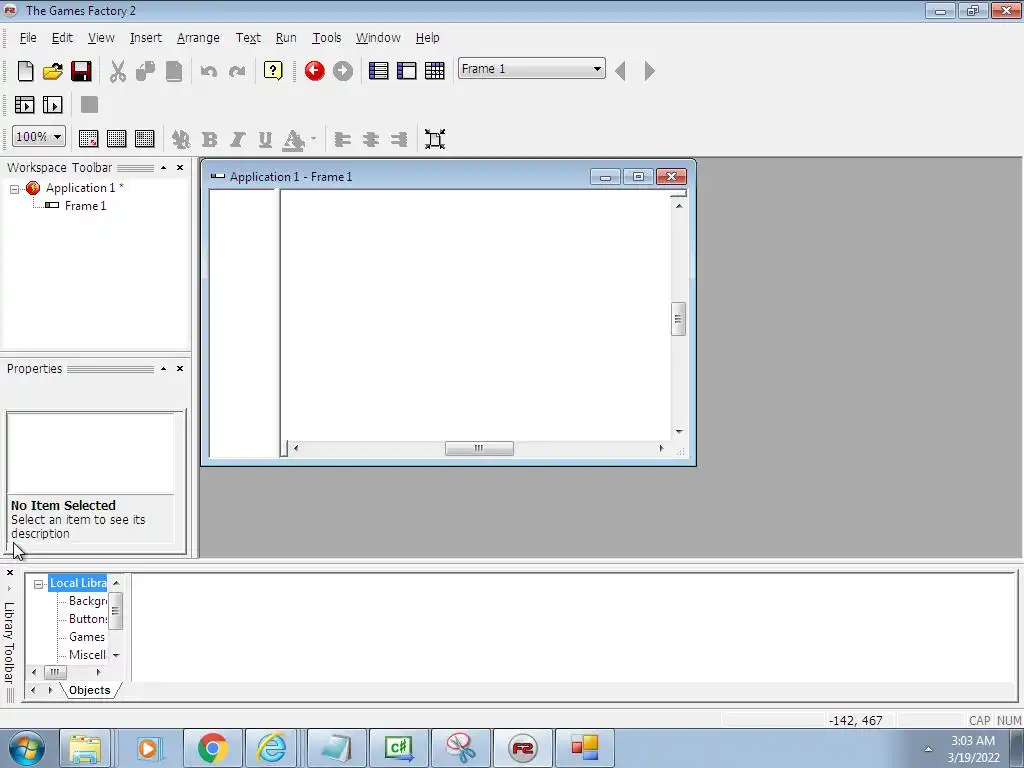Open the Event editor grid icon

point(434,71)
